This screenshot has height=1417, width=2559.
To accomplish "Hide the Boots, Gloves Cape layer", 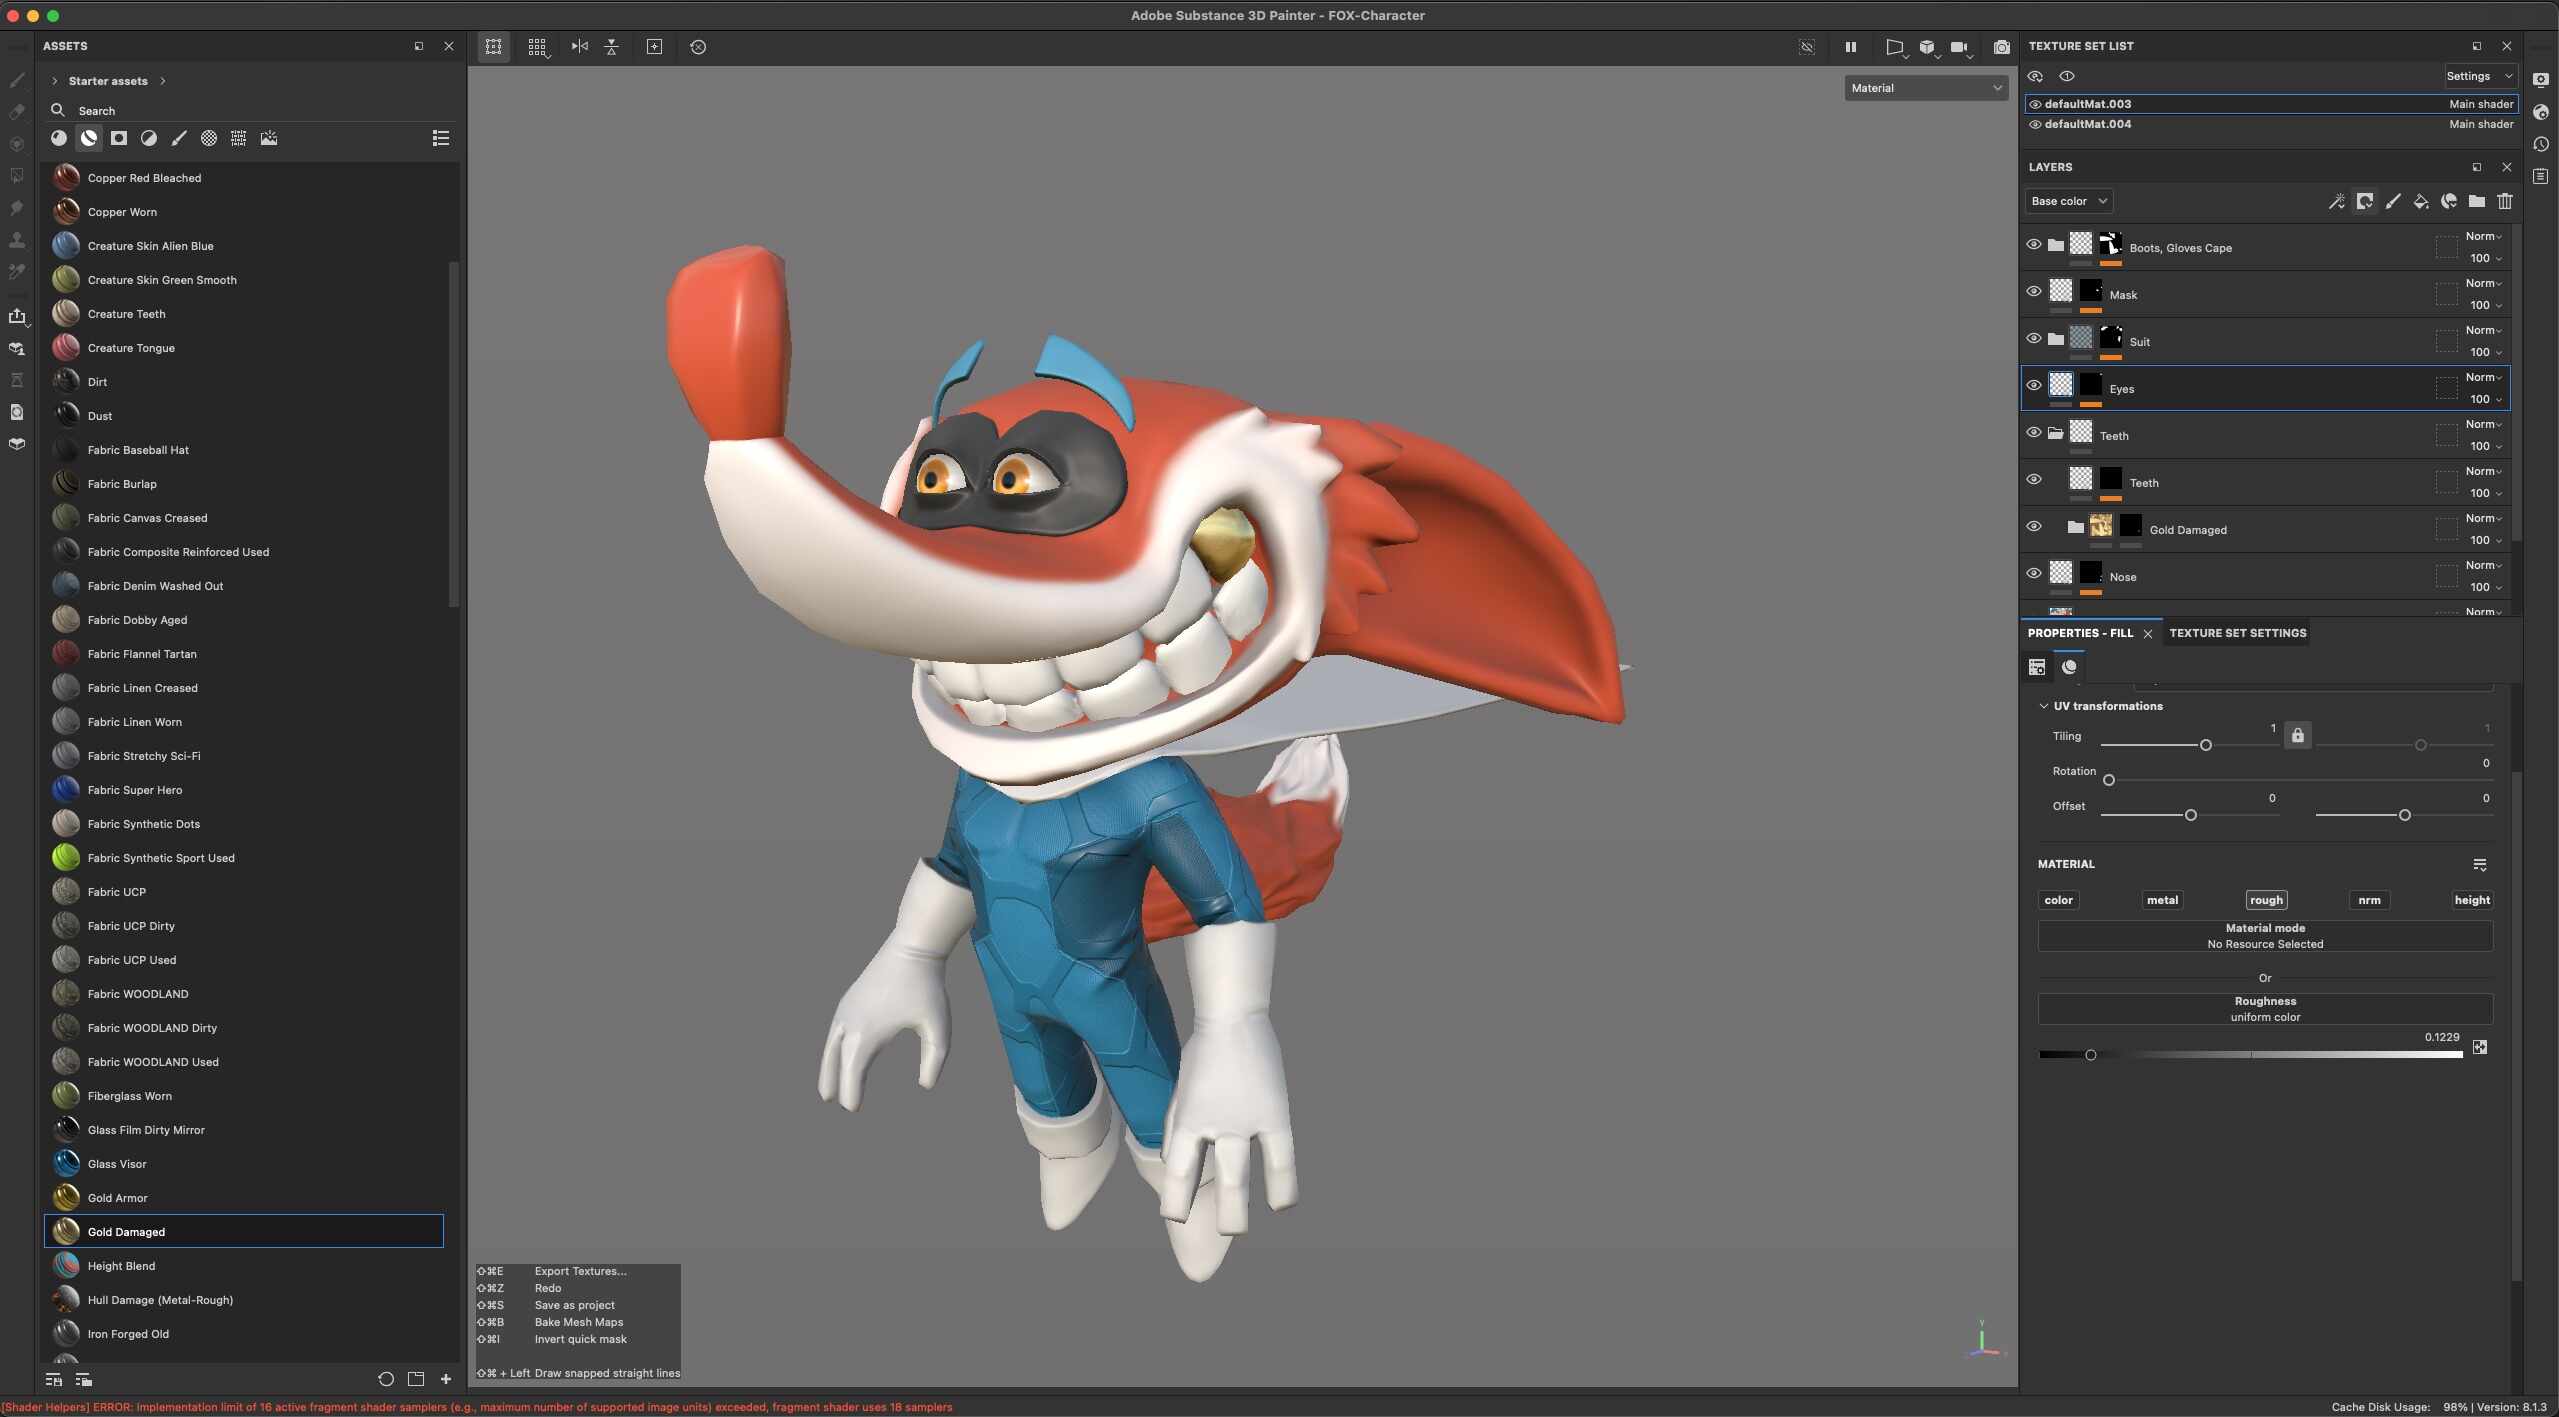I will [2034, 245].
